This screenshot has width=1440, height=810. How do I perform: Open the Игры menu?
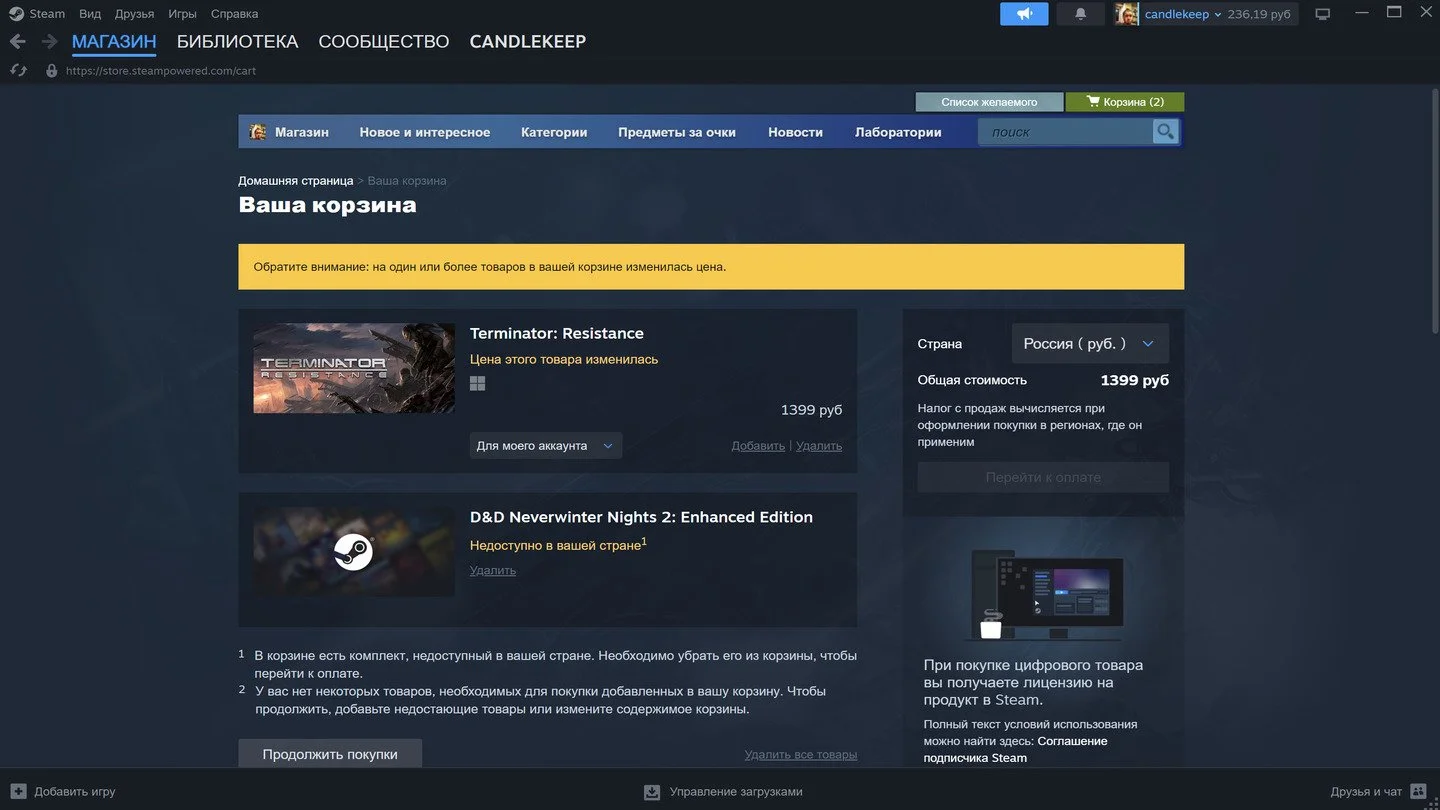(182, 14)
